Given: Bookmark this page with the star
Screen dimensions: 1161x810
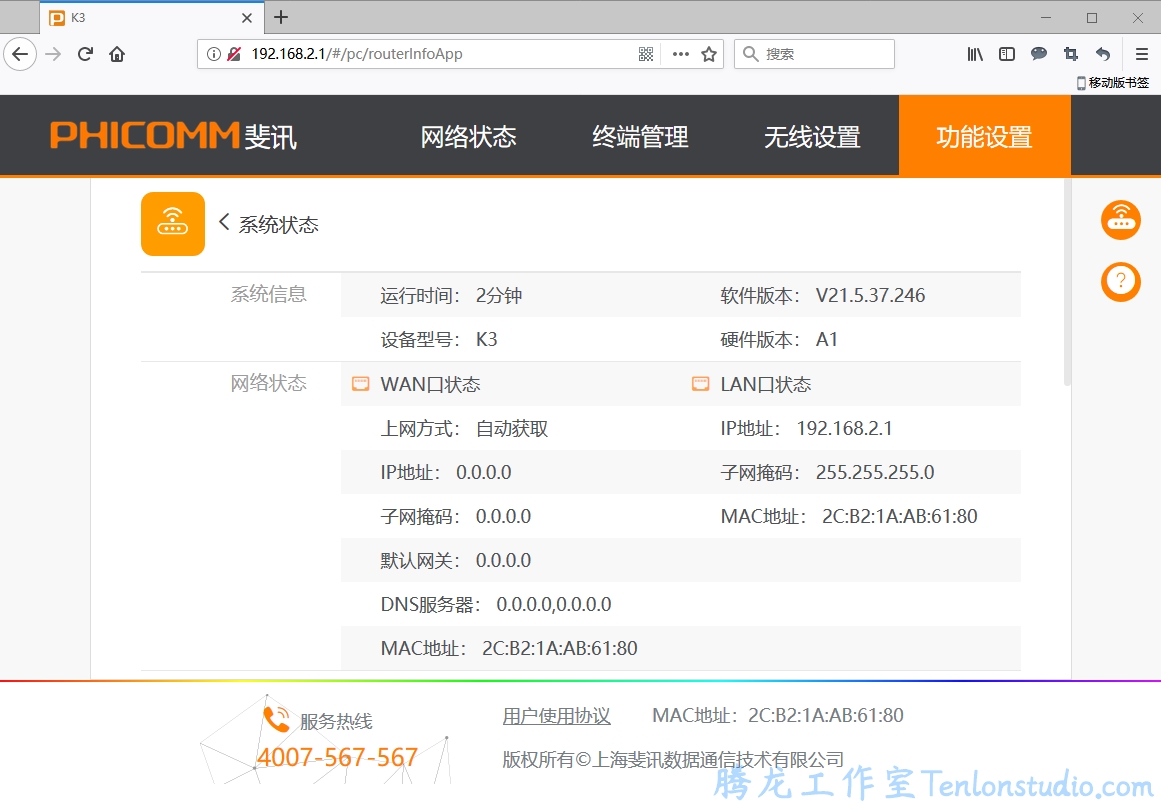Looking at the screenshot, I should (x=709, y=54).
